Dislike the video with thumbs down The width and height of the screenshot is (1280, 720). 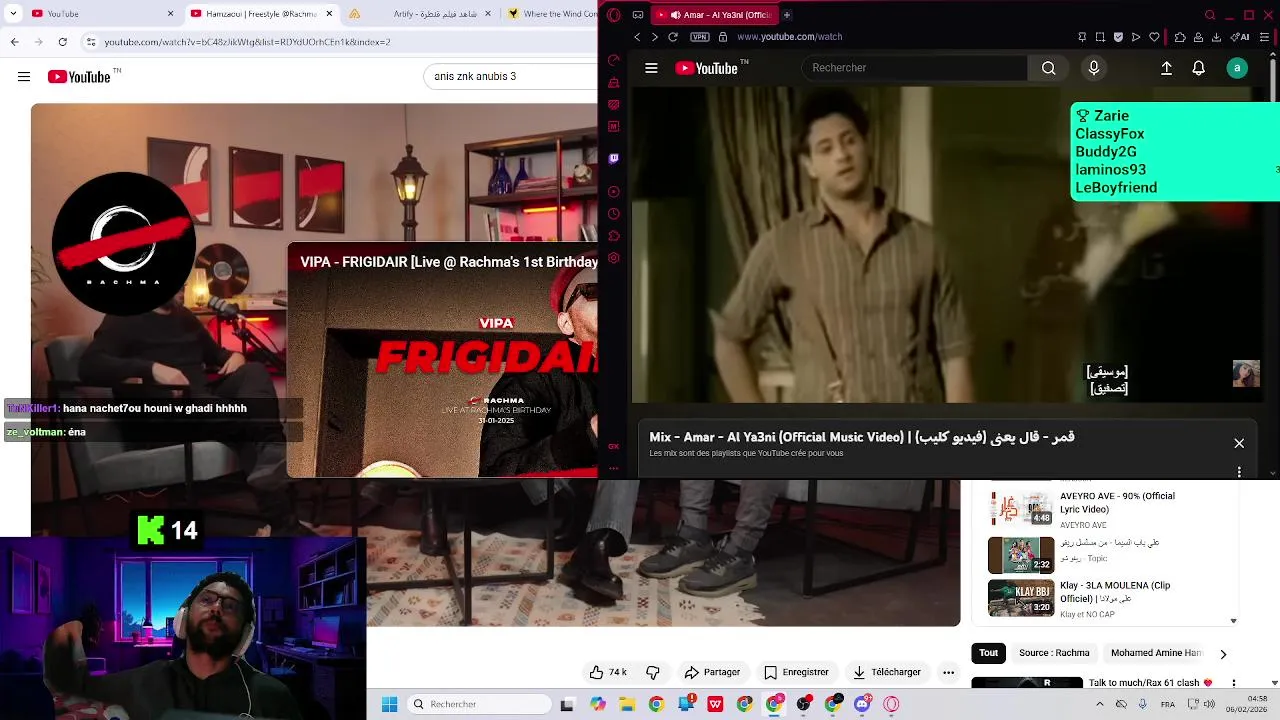653,672
